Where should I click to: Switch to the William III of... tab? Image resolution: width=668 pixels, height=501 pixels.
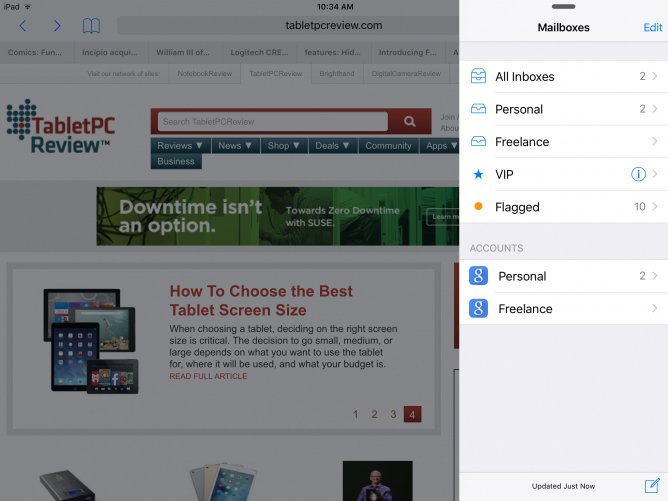pyautogui.click(x=184, y=53)
